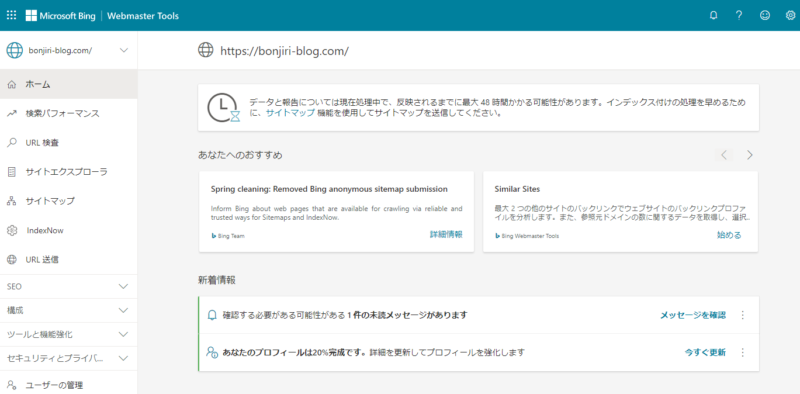Click the home icon next to ホーム
The image size is (800, 394).
[12, 85]
